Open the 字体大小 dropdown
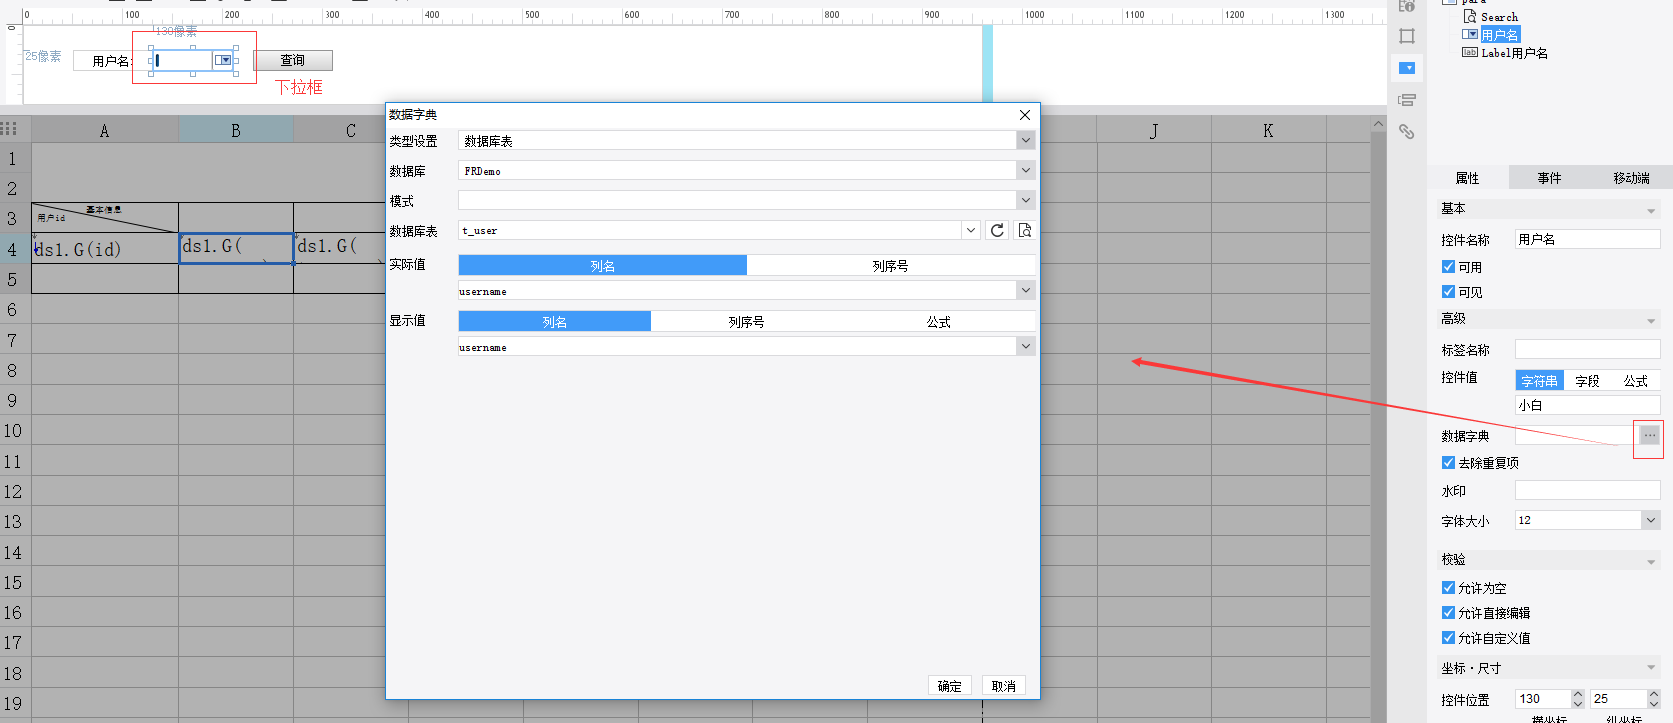This screenshot has width=1673, height=723. 1650,520
